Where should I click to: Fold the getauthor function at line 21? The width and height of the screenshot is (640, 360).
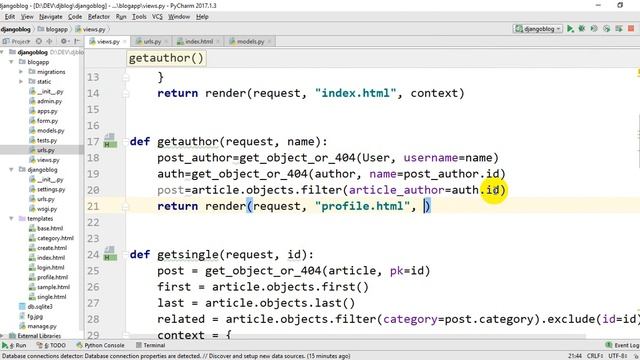(126, 207)
